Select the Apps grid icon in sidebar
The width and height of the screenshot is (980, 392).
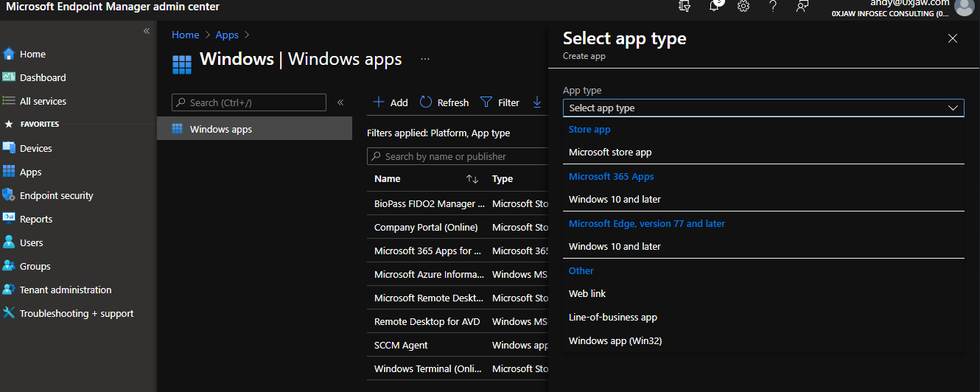pos(9,171)
